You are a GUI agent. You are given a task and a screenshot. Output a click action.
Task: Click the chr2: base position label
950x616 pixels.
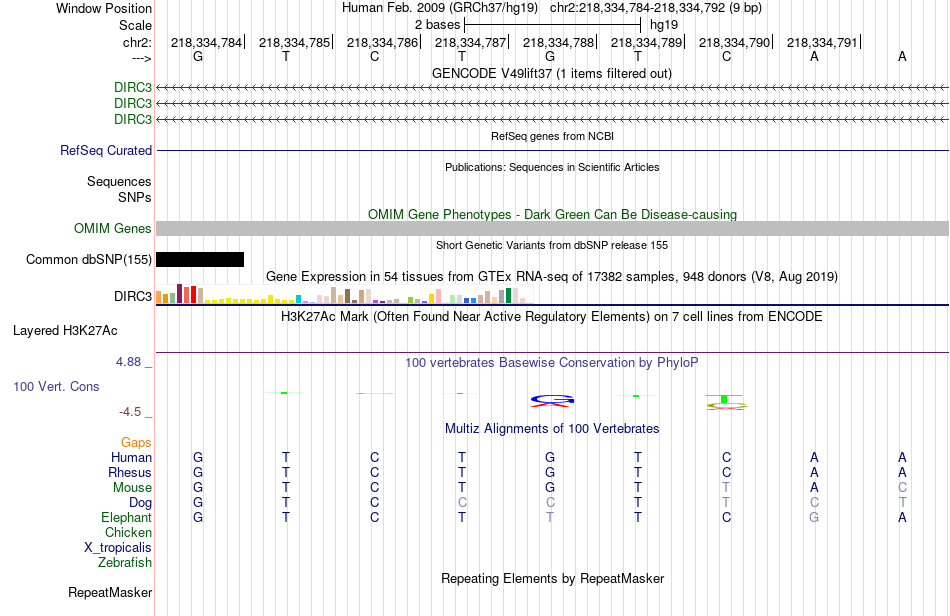pos(138,42)
